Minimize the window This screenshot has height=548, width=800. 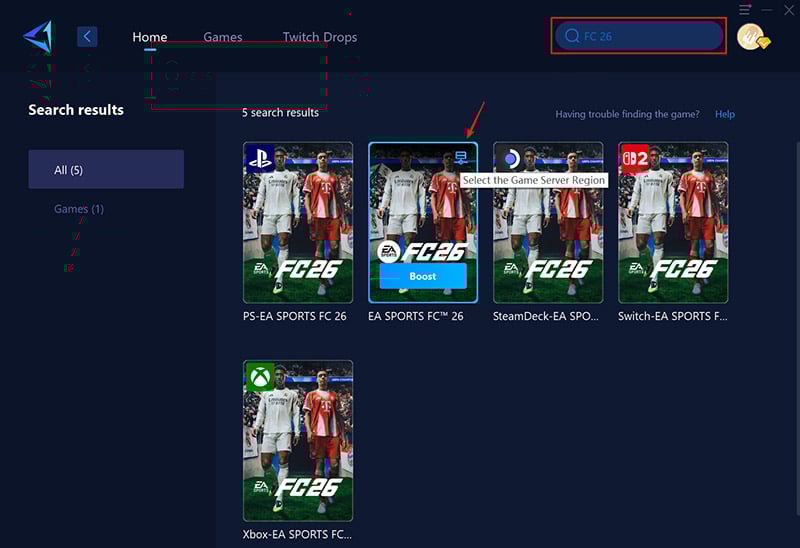coord(767,10)
